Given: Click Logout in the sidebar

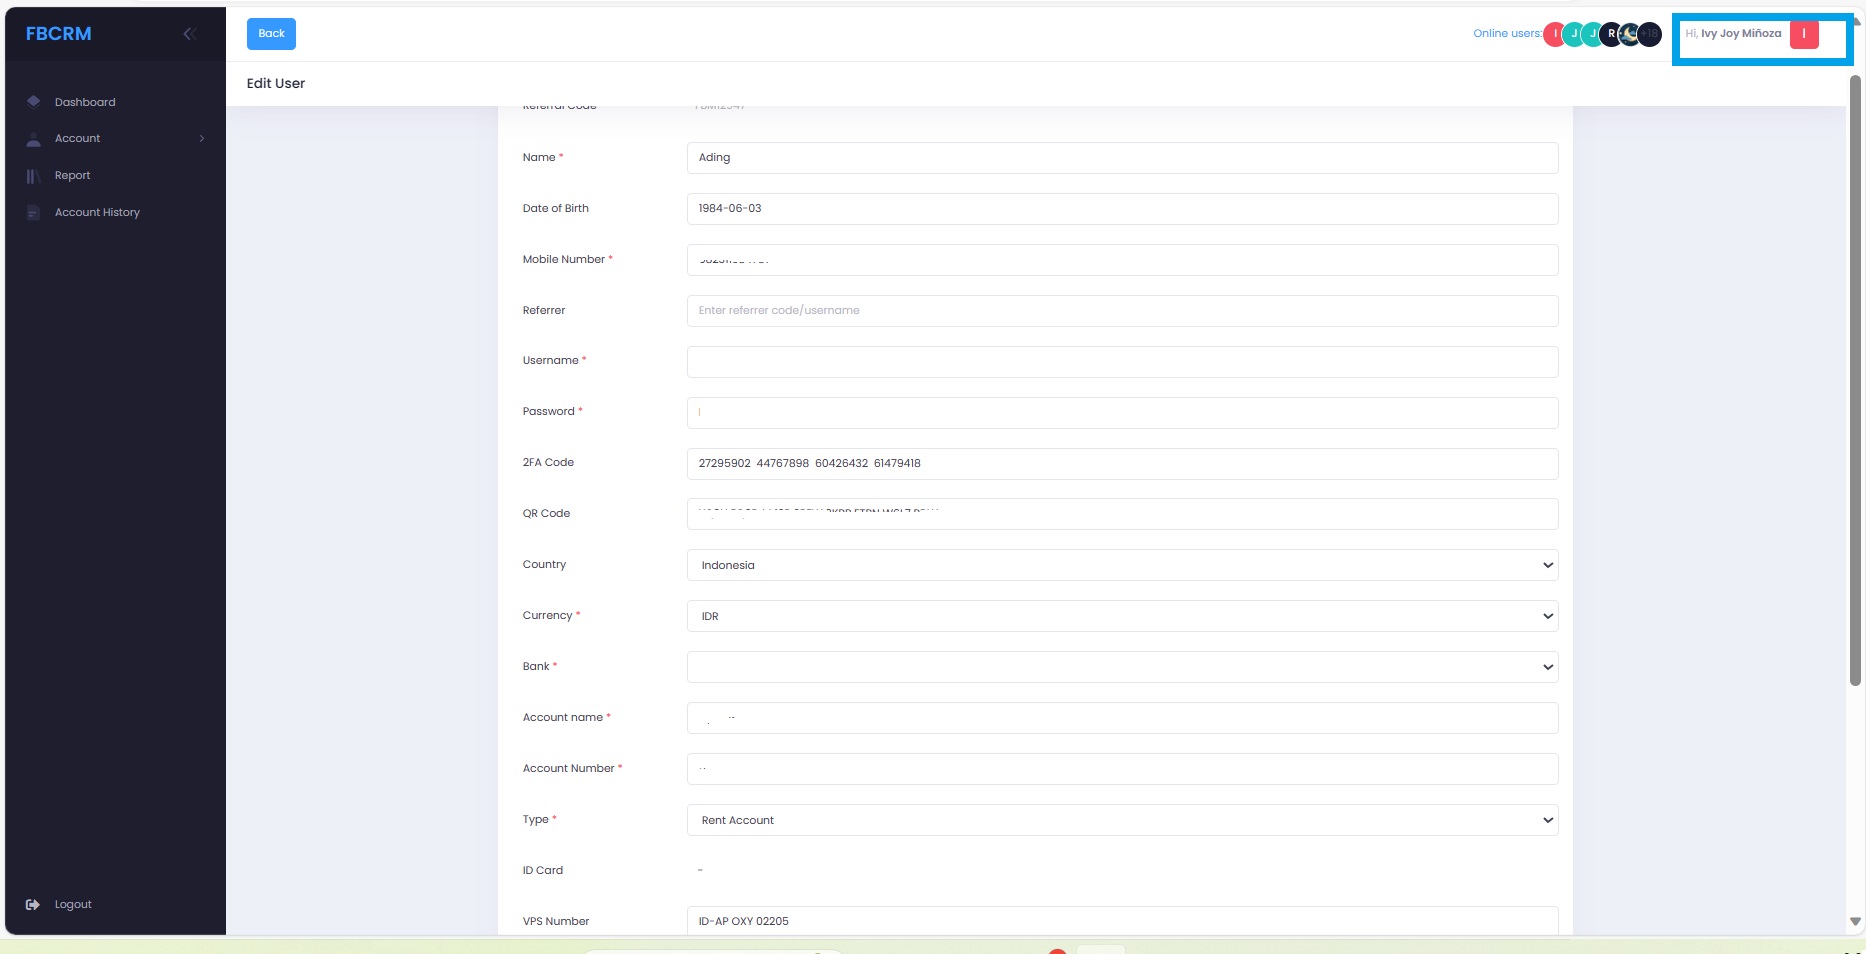Looking at the screenshot, I should pos(73,904).
